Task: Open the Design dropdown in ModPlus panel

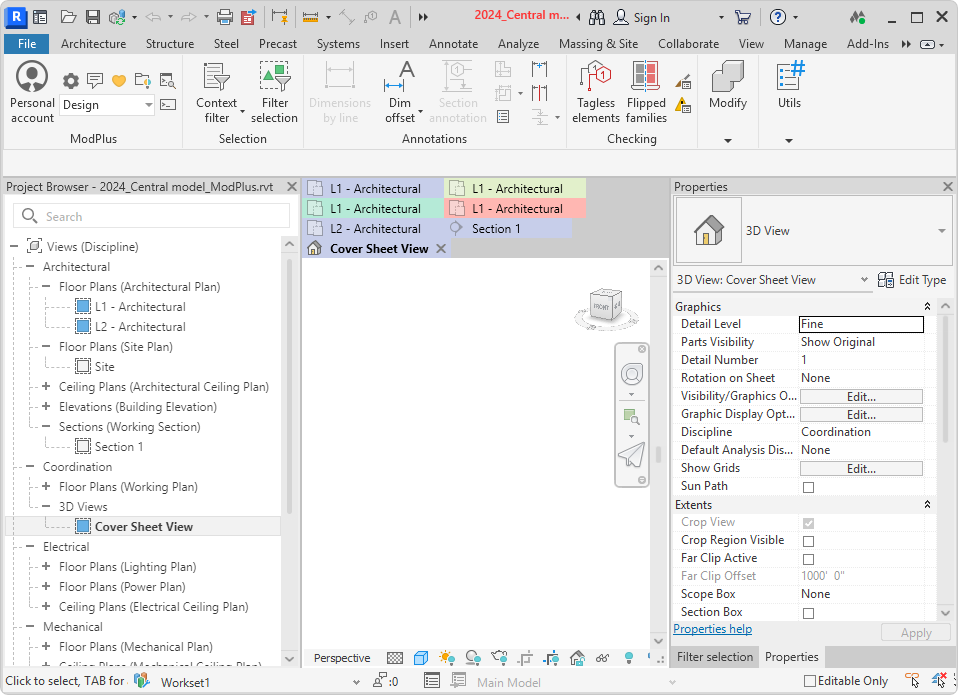Action: pos(148,105)
